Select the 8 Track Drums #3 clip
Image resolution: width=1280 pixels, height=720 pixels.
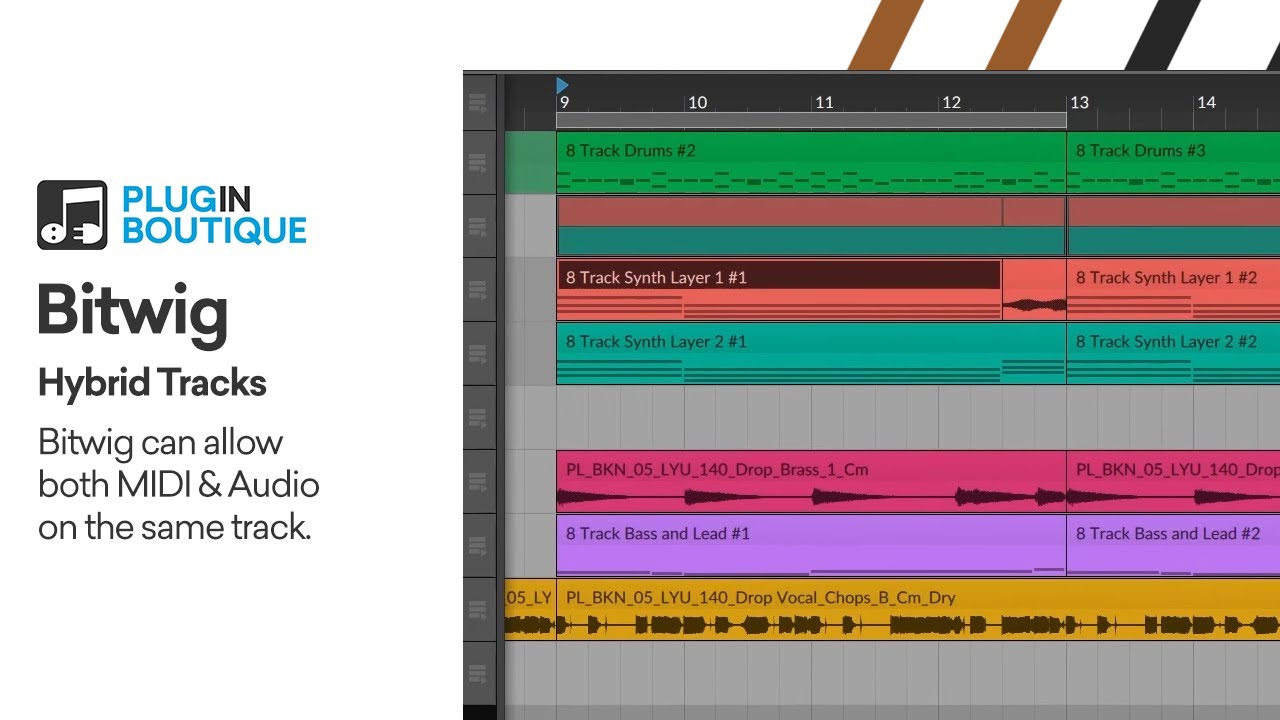(x=1173, y=162)
